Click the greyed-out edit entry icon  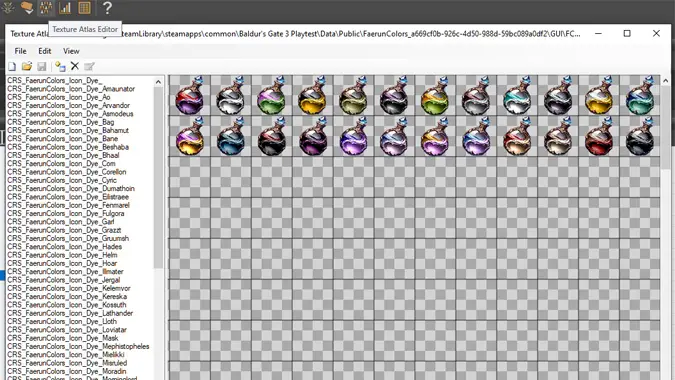pos(89,66)
